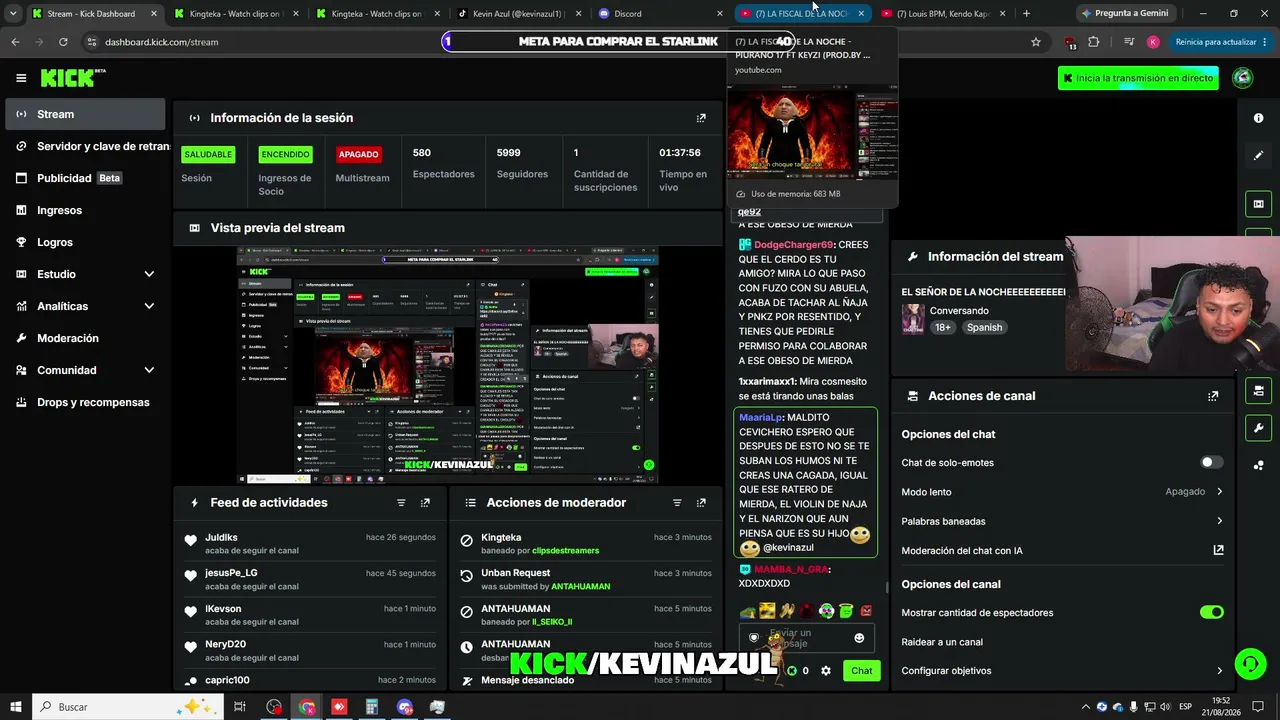The height and width of the screenshot is (720, 1280).
Task: Open the browser tab search dropdown arrow
Action: [x=13, y=14]
